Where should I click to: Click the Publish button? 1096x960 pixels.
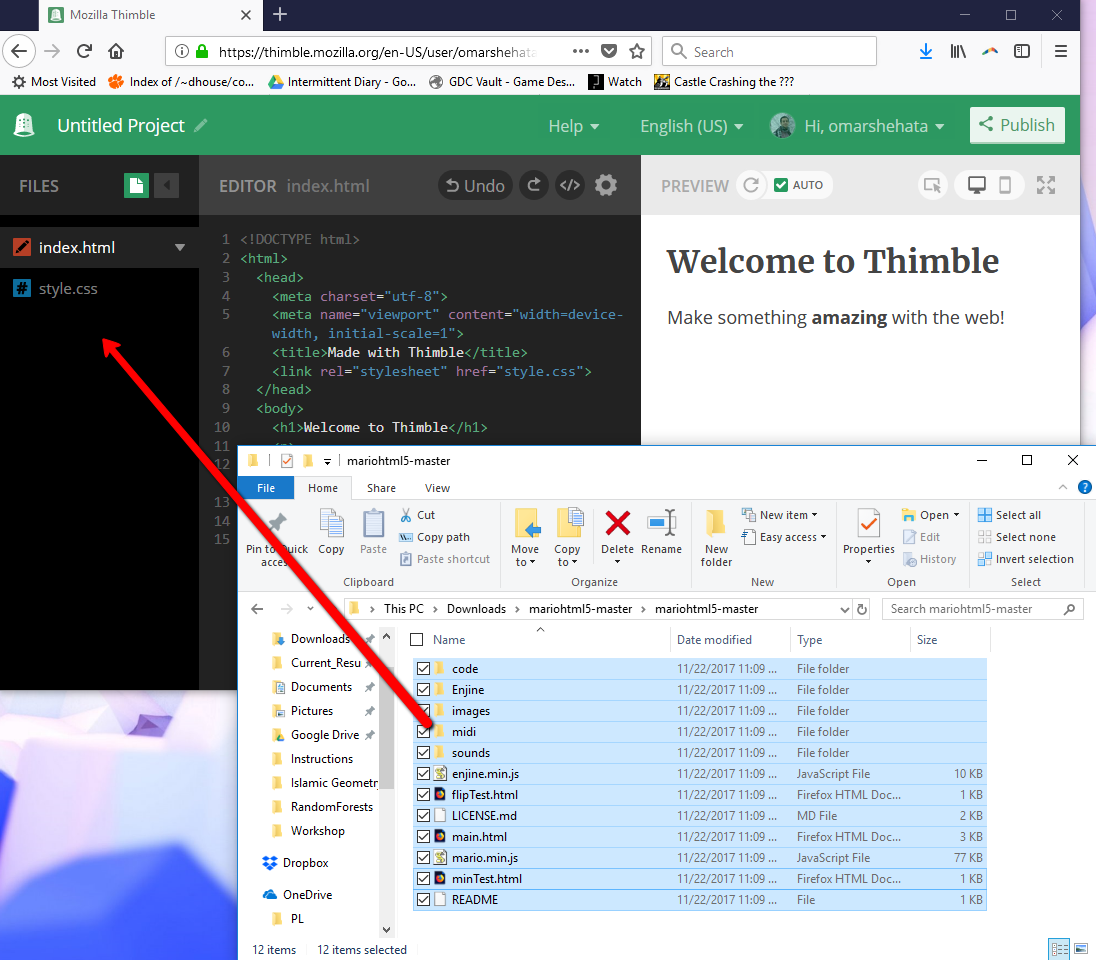1017,125
